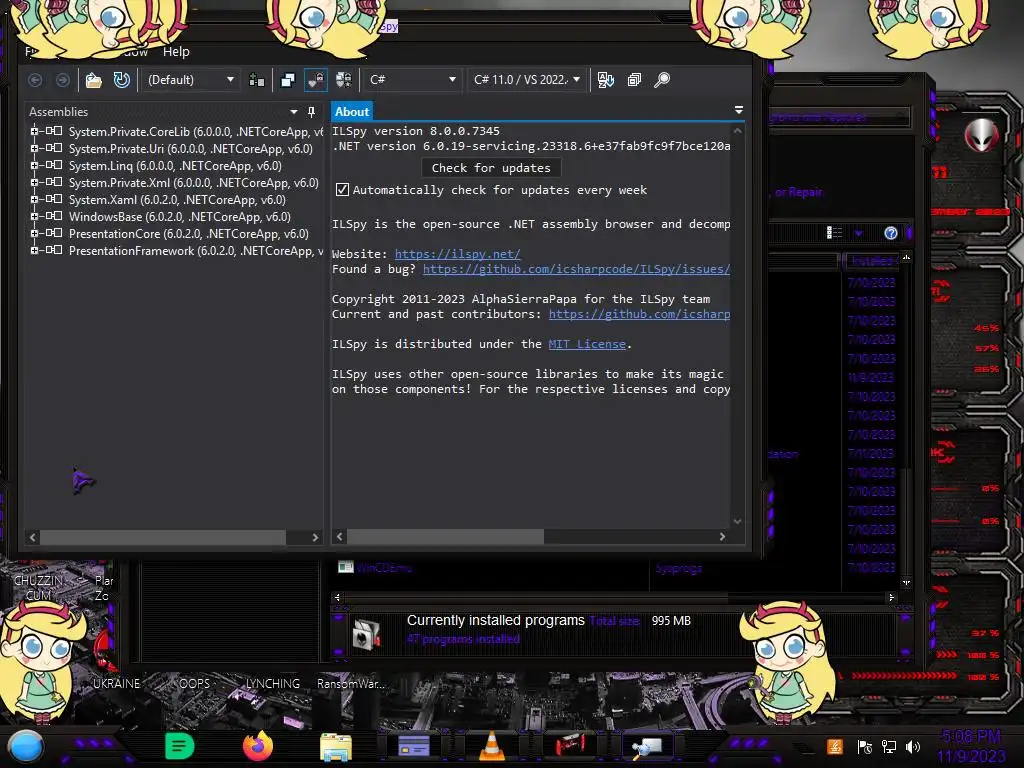Open VLC media player from taskbar
This screenshot has width=1024, height=768.
(492, 746)
